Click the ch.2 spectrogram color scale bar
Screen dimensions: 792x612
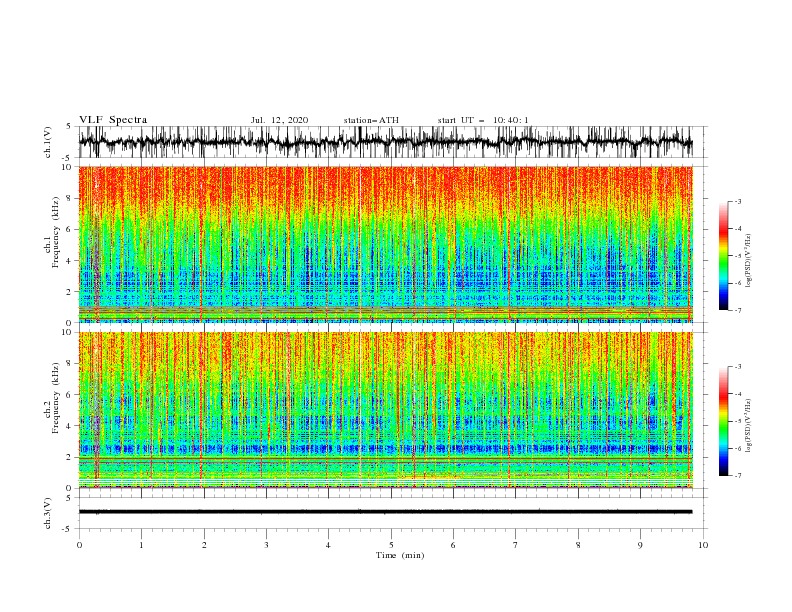(x=723, y=421)
